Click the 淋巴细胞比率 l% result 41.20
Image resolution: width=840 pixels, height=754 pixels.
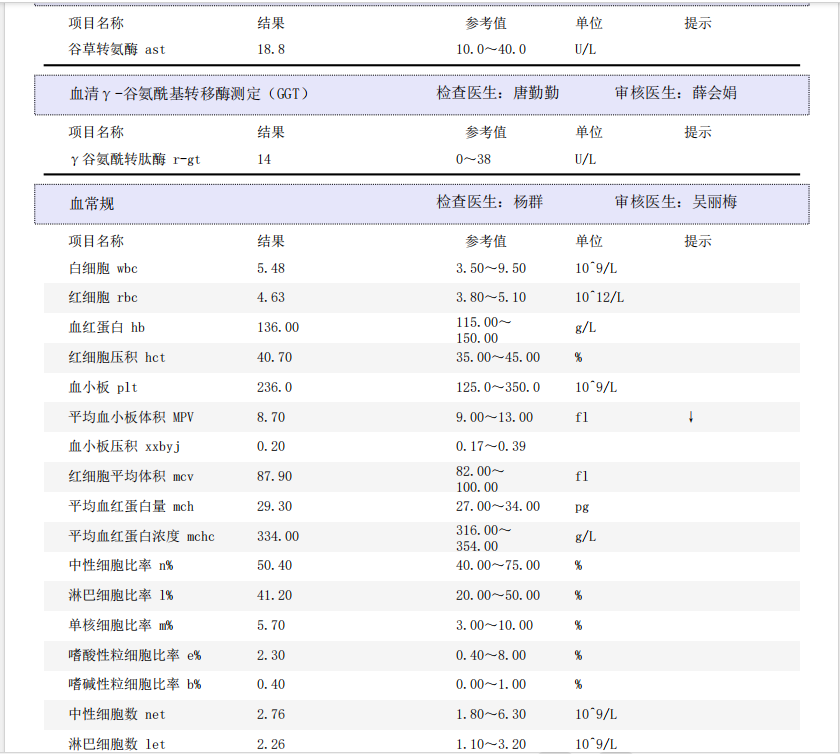[x=273, y=596]
